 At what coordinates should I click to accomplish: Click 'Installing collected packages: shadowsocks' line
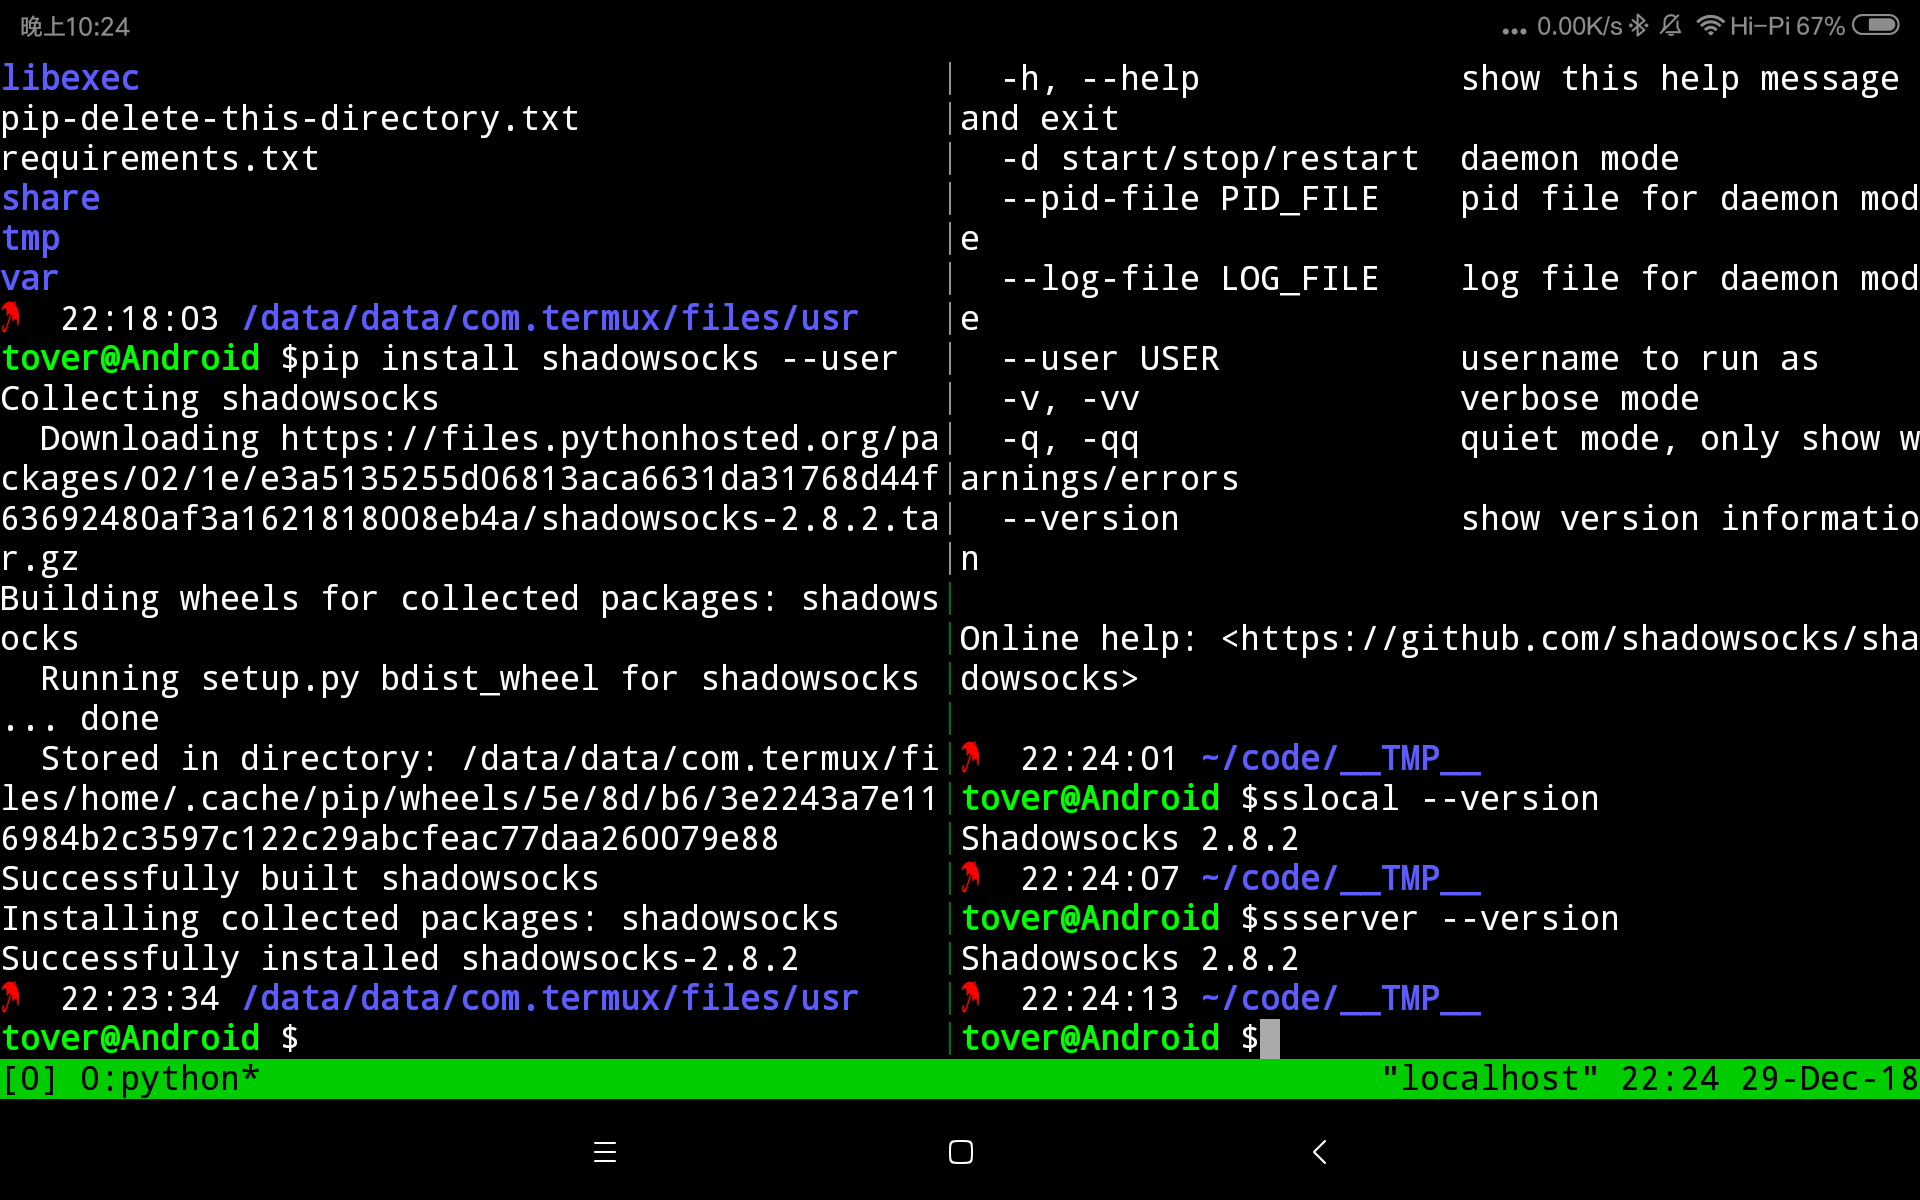point(420,918)
